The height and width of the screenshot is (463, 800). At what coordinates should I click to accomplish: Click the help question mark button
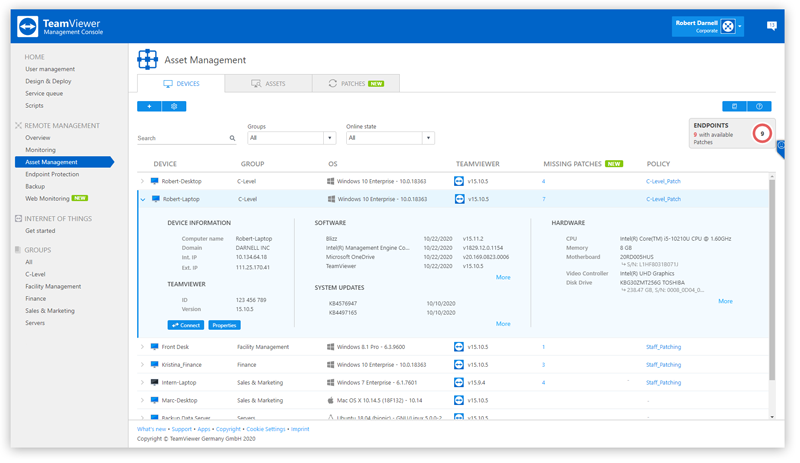(759, 106)
